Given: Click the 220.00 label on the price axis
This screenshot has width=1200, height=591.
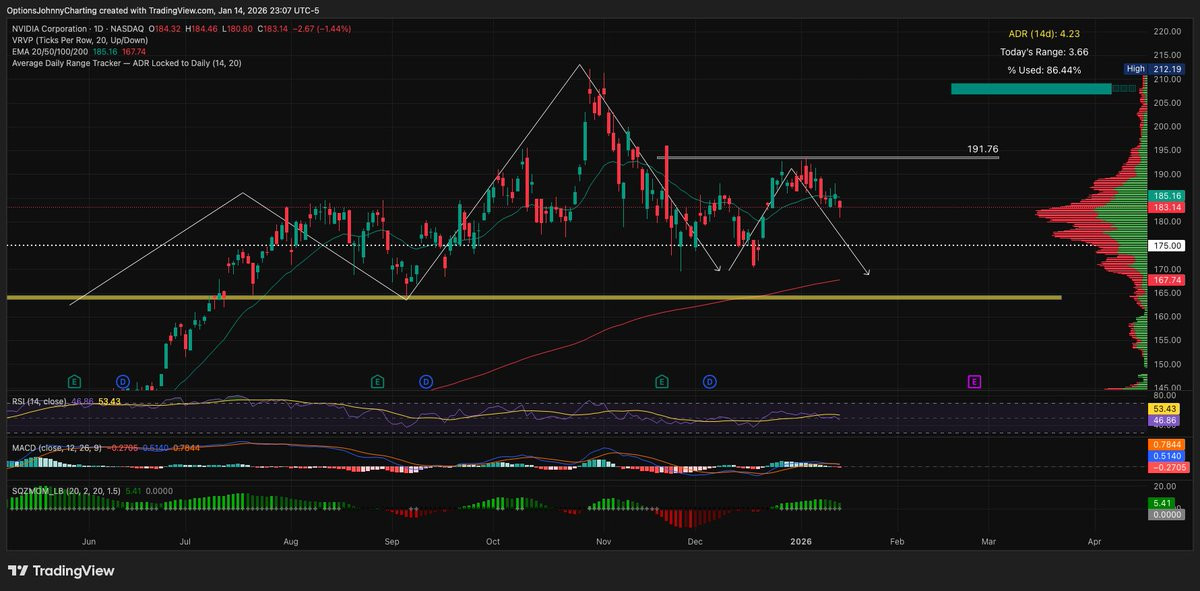Looking at the screenshot, I should 1167,31.
